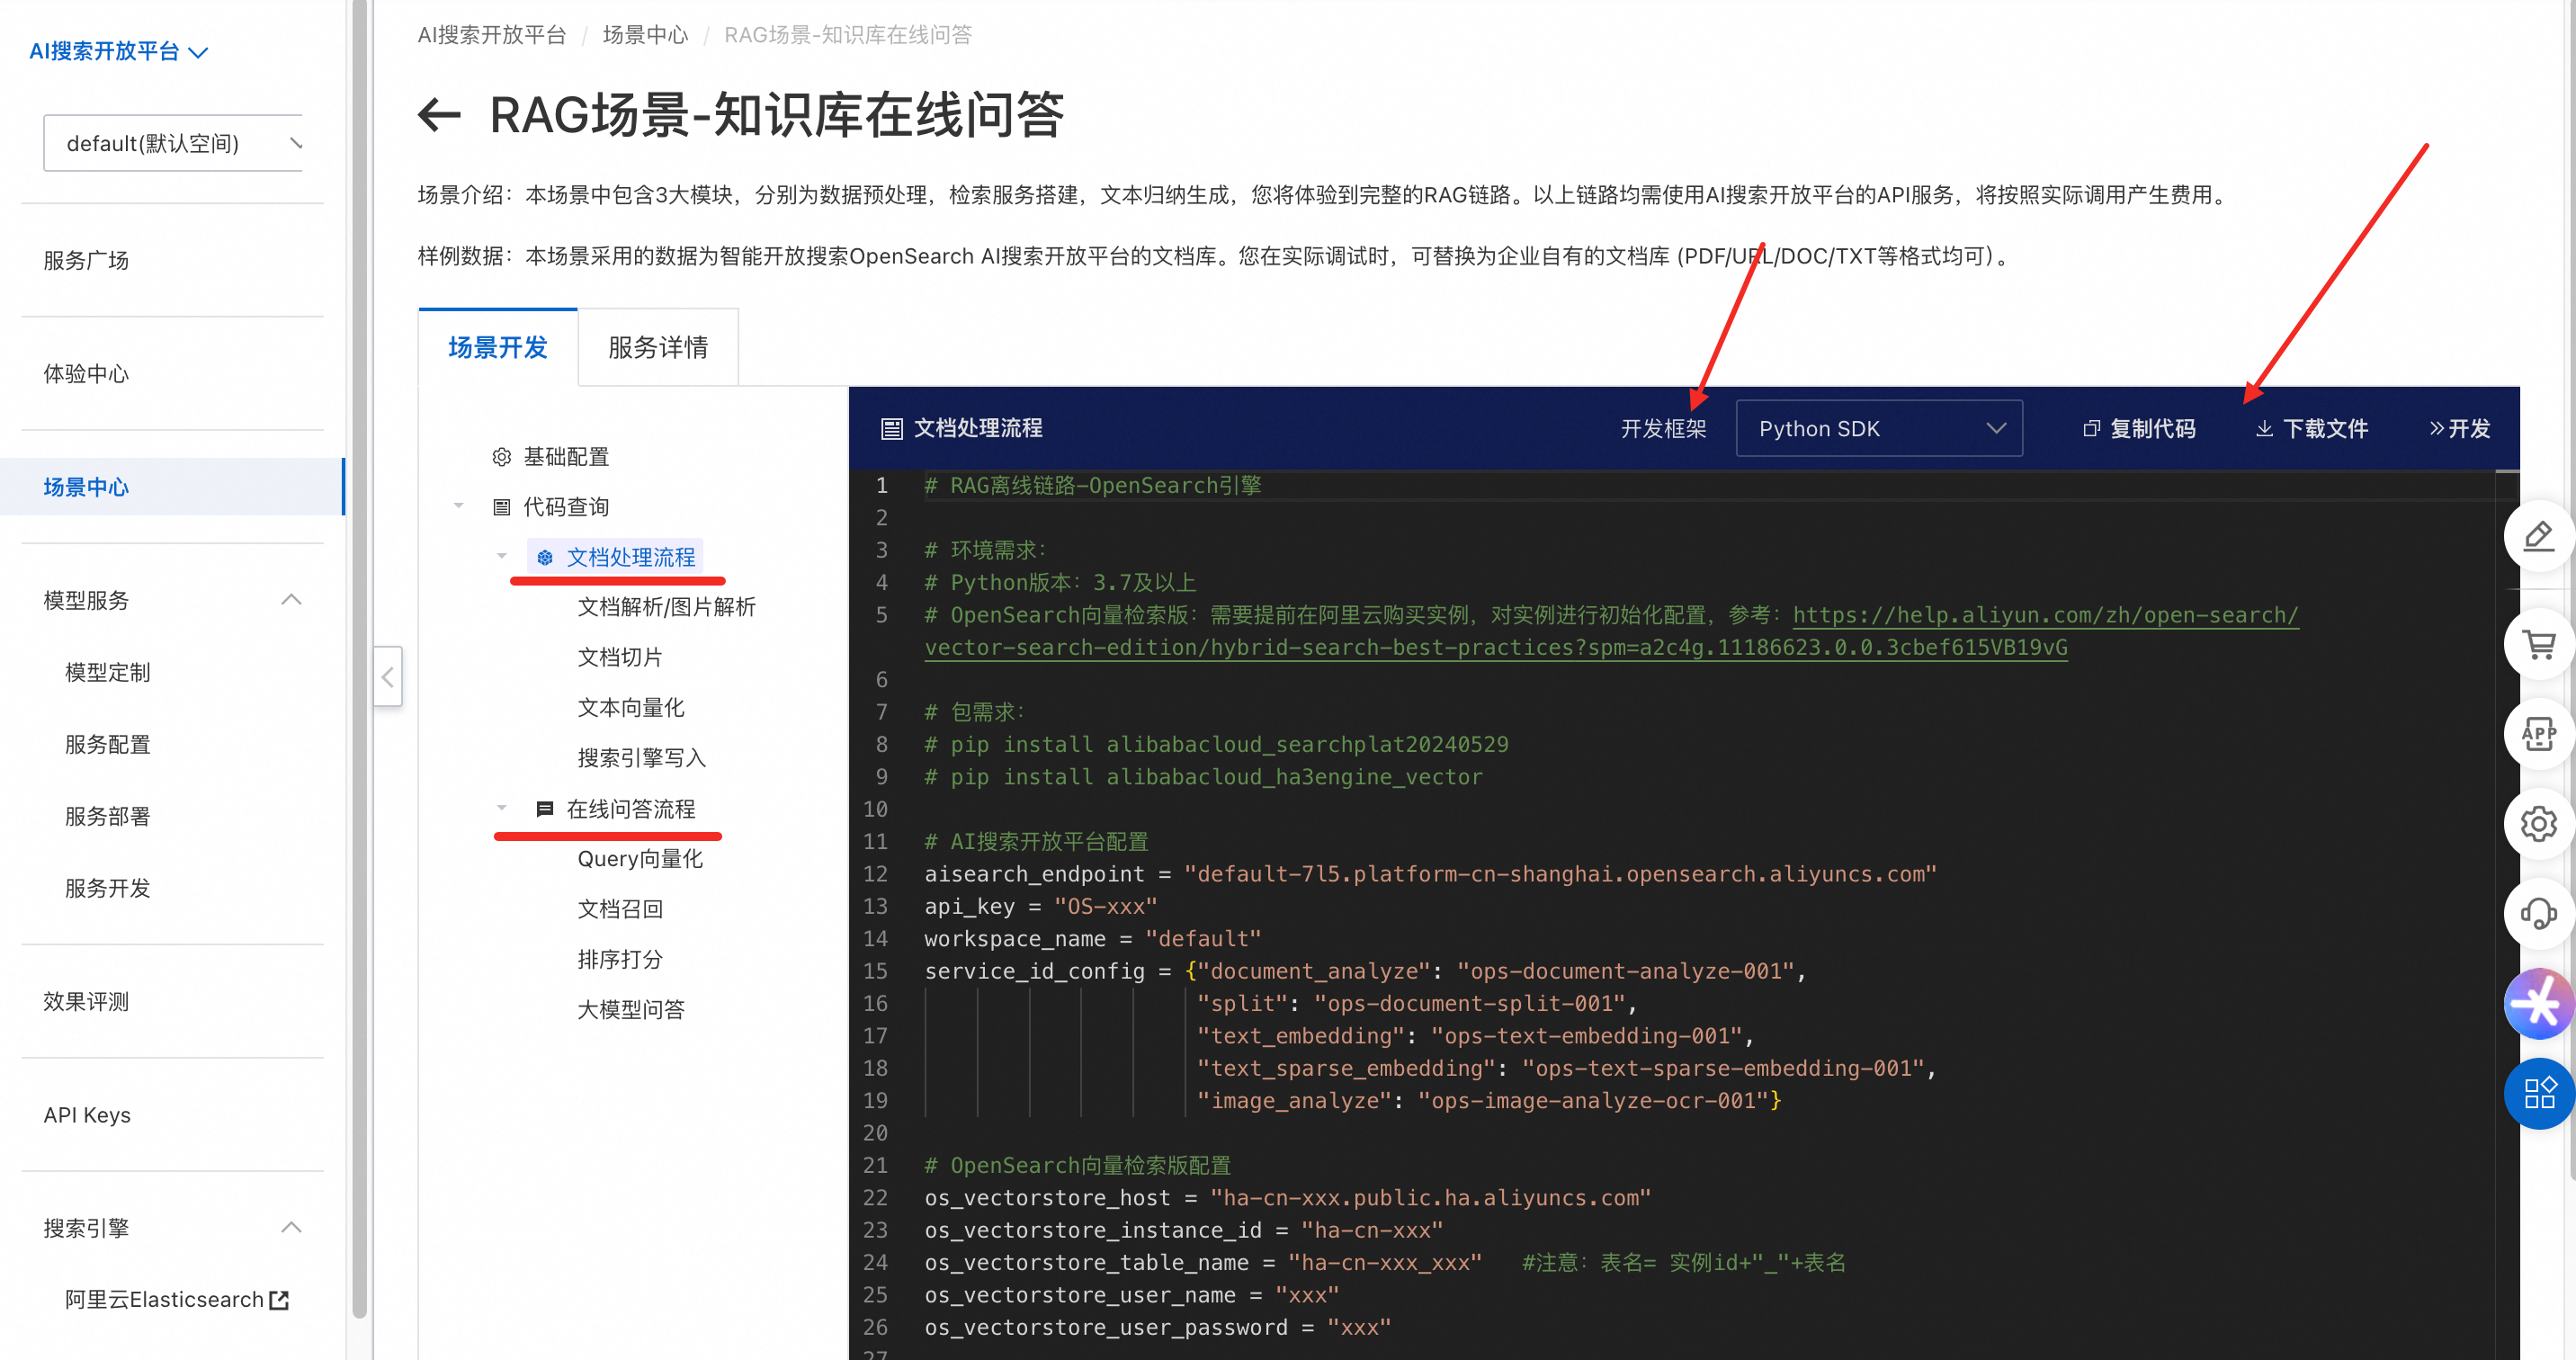2576x1360 pixels.
Task: Open the settings gear floating icon
Action: (2538, 824)
